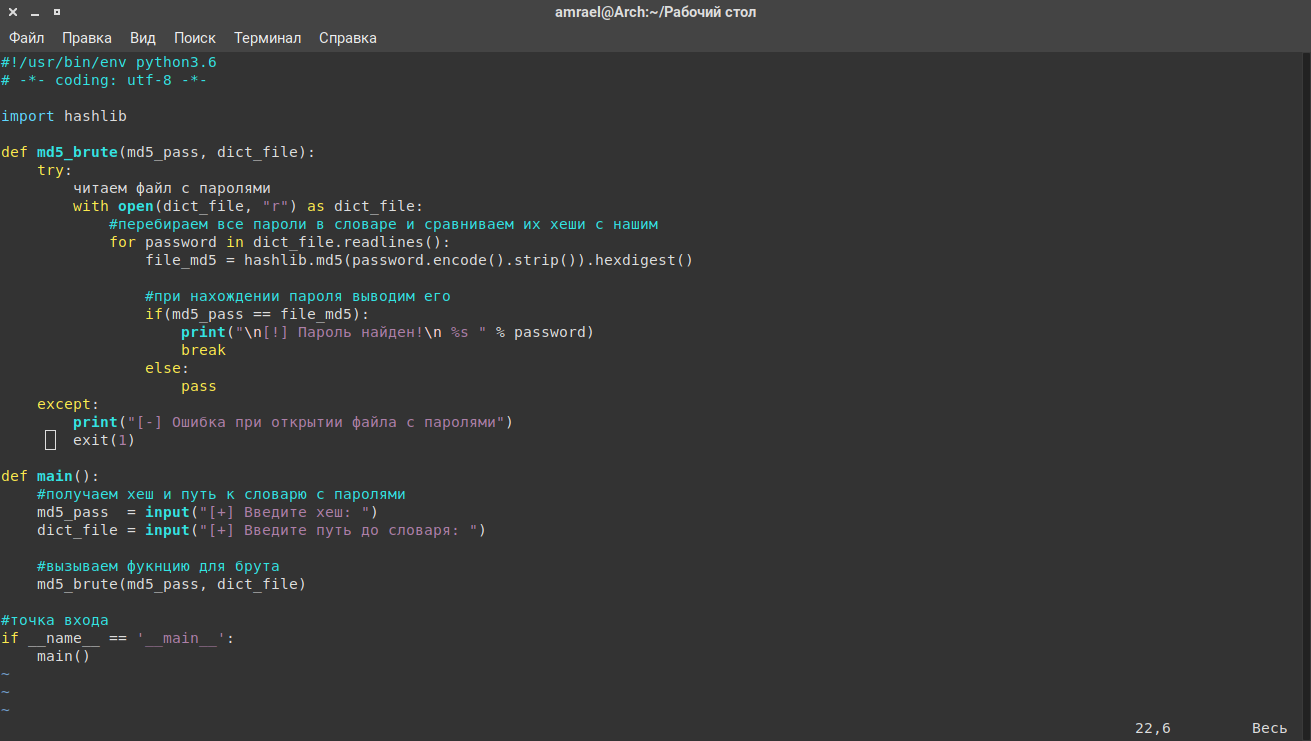
Task: Minimize the terminal window
Action: tap(35, 12)
